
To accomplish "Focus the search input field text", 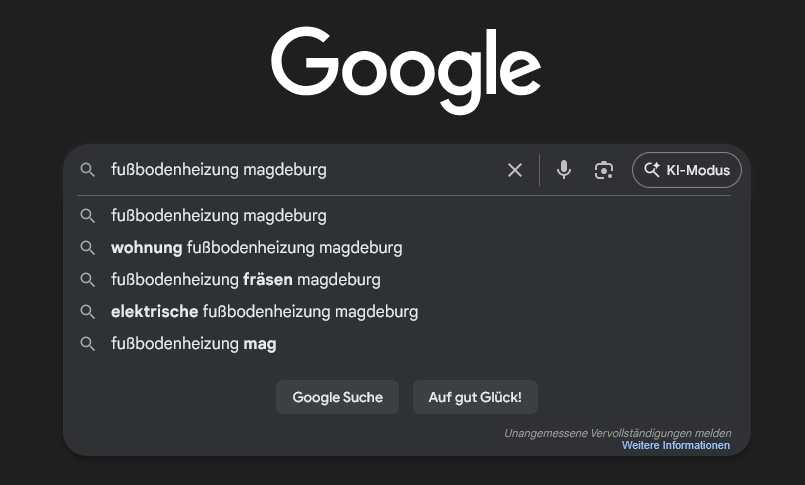I will point(300,170).
